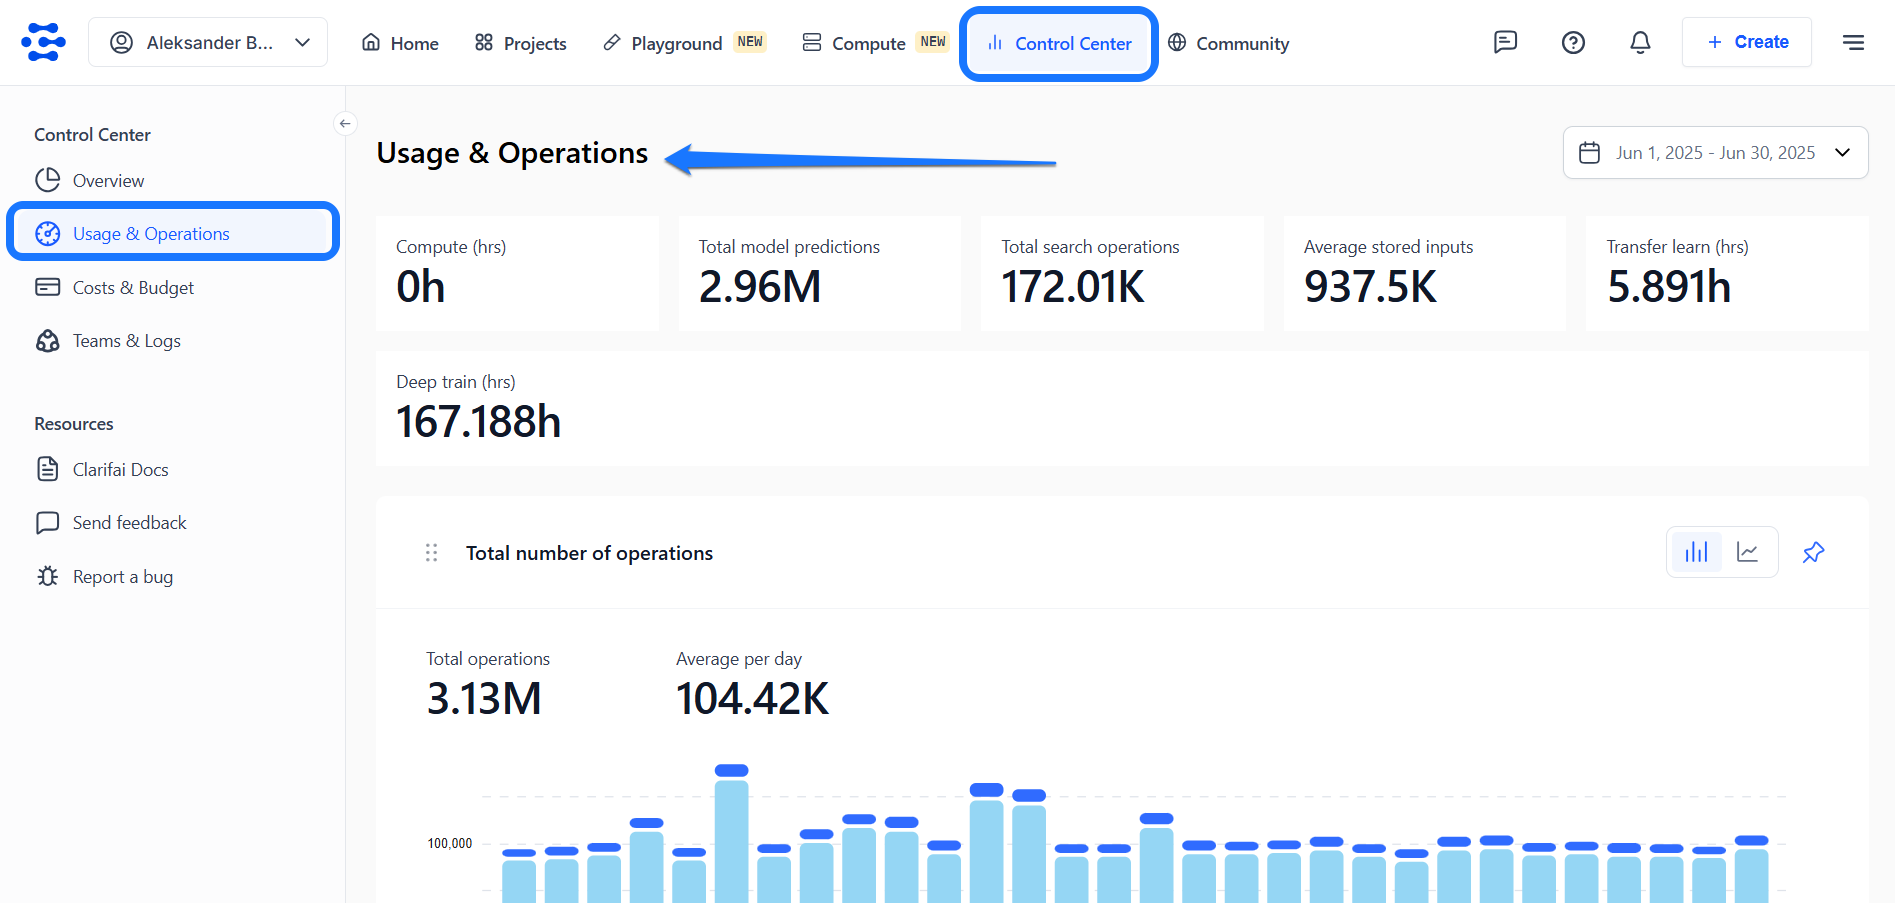Click the Costs & Budget card icon
1895x903 pixels.
[x=47, y=287]
